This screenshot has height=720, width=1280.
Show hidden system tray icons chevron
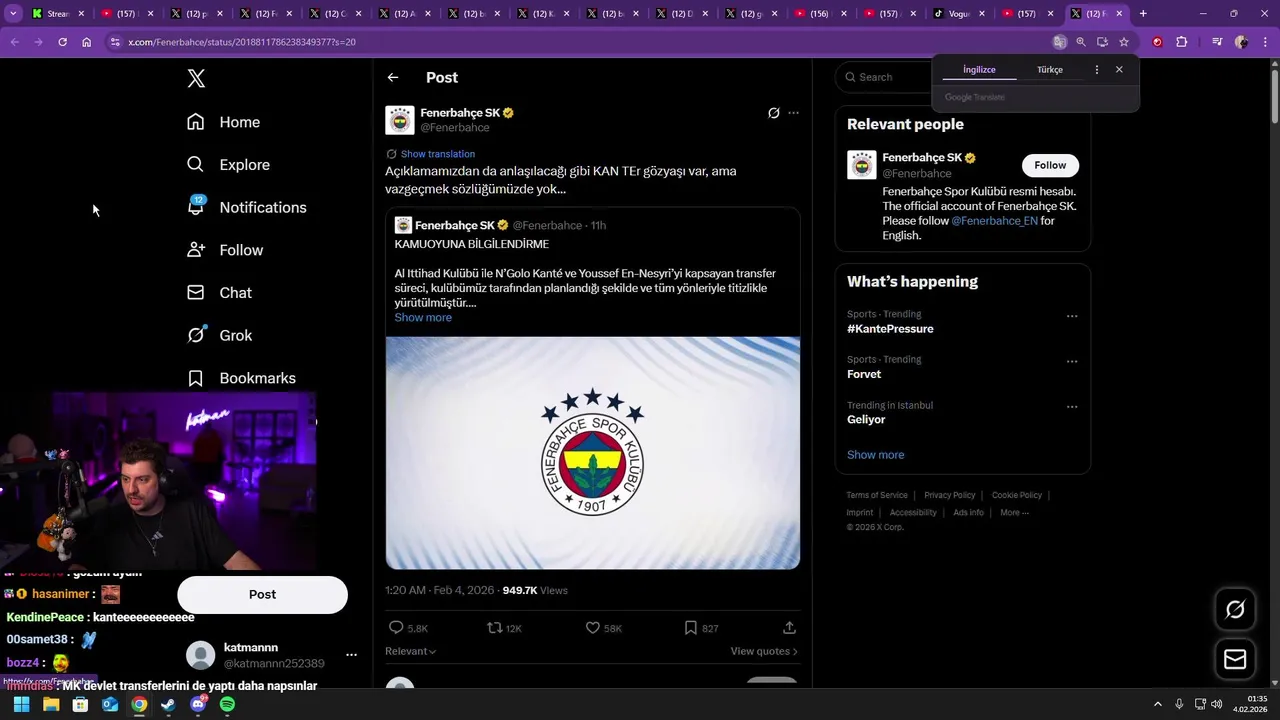(1158, 704)
